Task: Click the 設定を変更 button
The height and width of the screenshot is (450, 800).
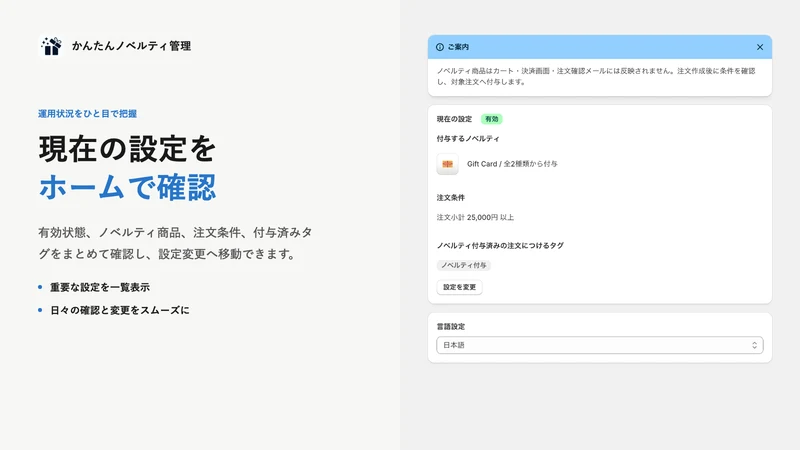Action: pyautogui.click(x=459, y=287)
